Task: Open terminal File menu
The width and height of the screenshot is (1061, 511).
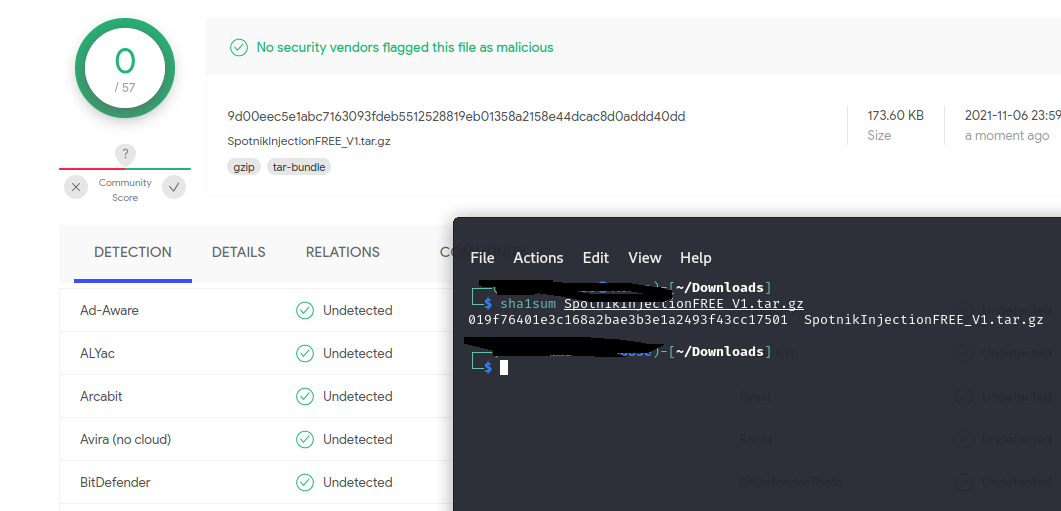Action: (482, 258)
